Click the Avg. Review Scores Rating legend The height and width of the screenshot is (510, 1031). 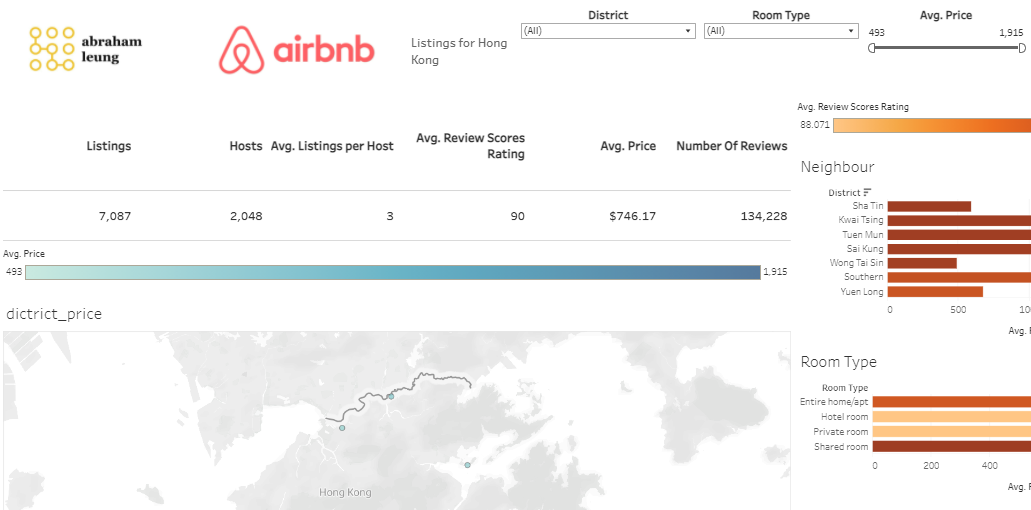[932, 126]
